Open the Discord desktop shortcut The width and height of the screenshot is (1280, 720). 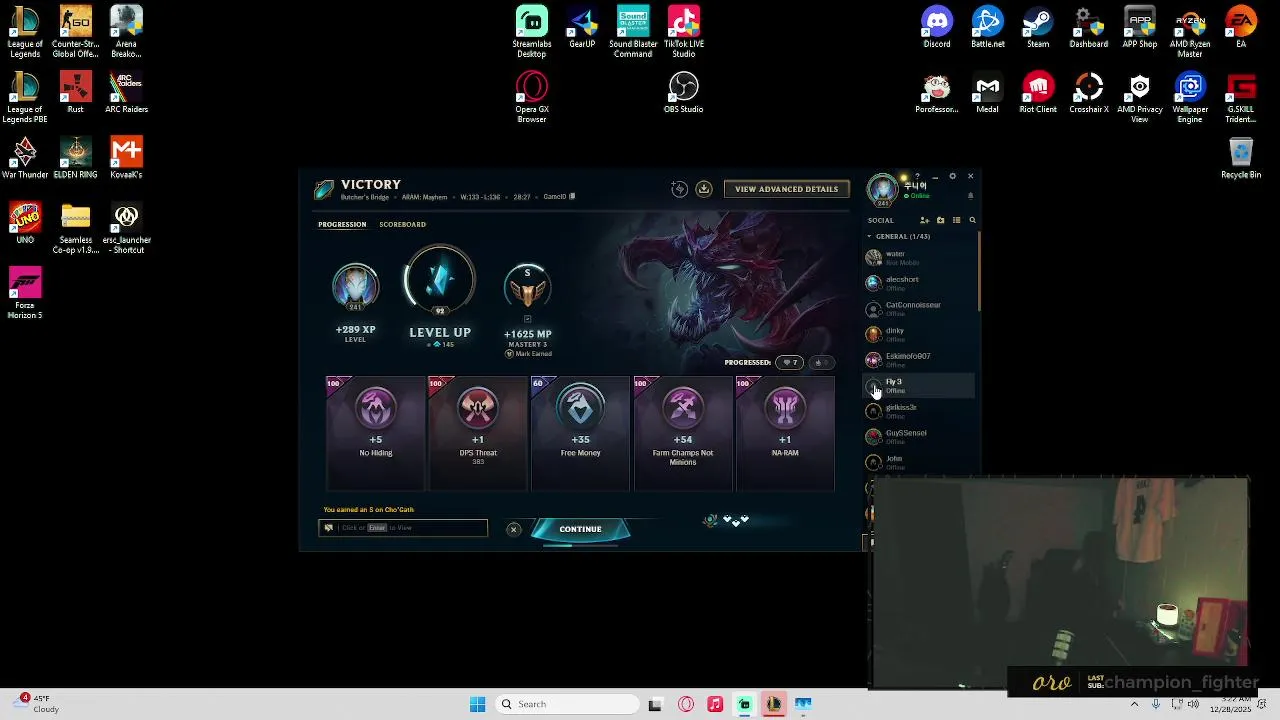[937, 28]
